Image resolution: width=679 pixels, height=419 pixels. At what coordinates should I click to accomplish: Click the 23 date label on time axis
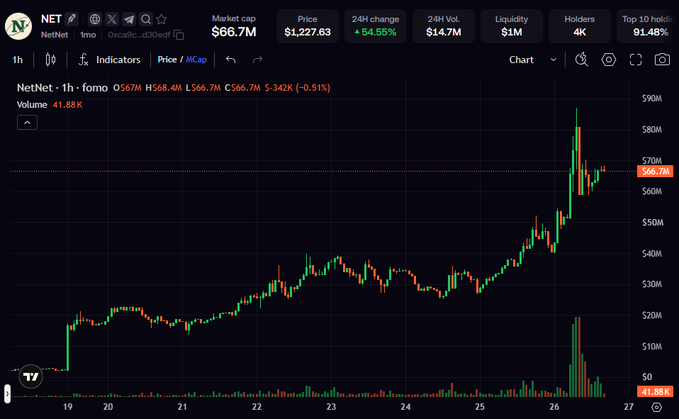click(331, 407)
